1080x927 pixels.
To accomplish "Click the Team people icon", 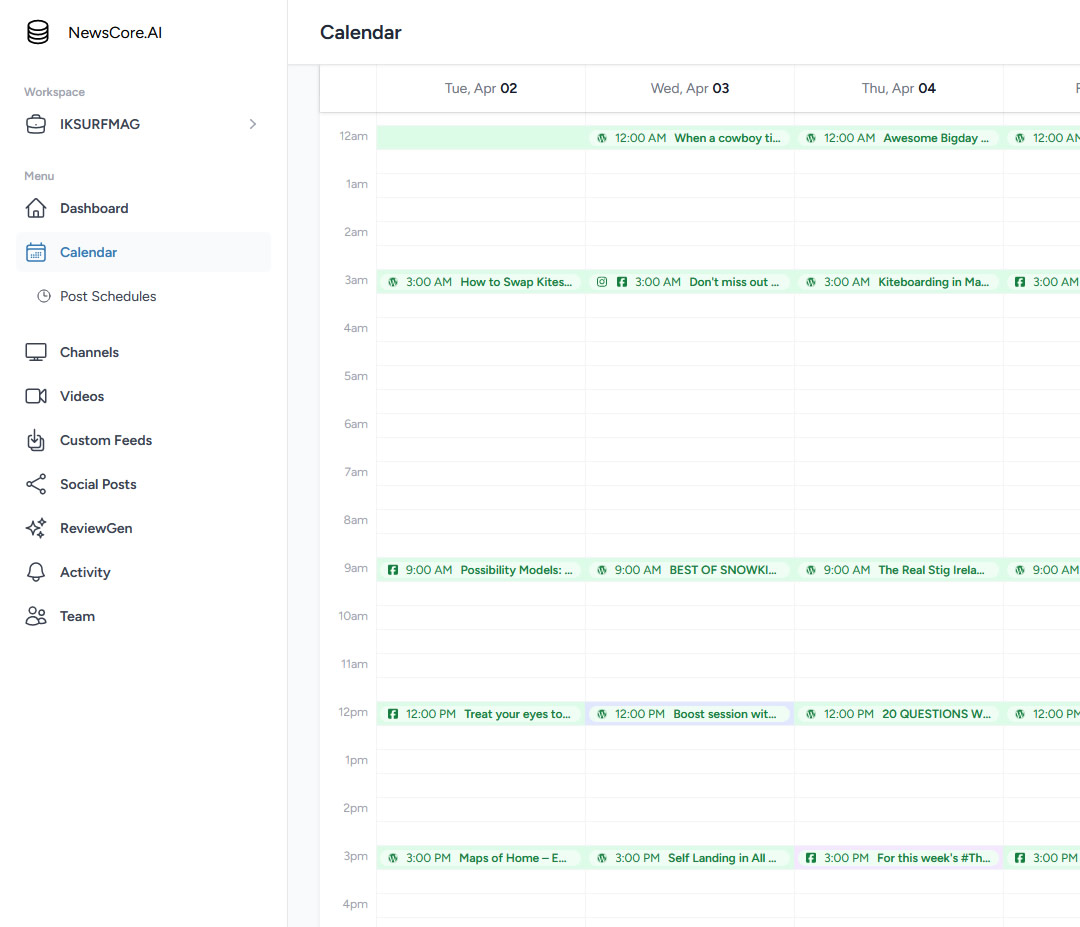I will tap(36, 616).
